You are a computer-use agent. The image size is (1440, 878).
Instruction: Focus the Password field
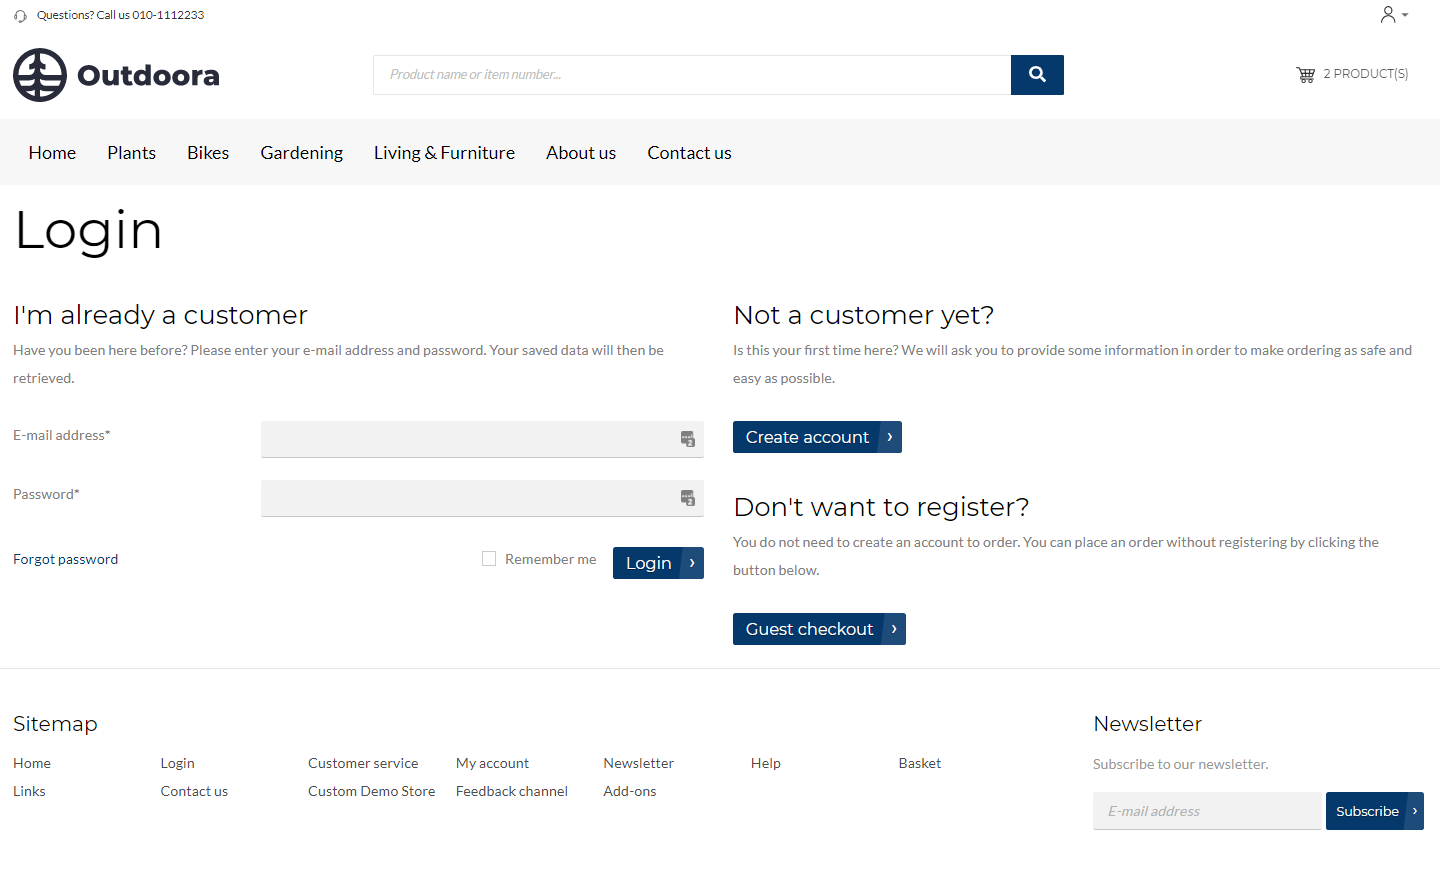click(x=482, y=498)
